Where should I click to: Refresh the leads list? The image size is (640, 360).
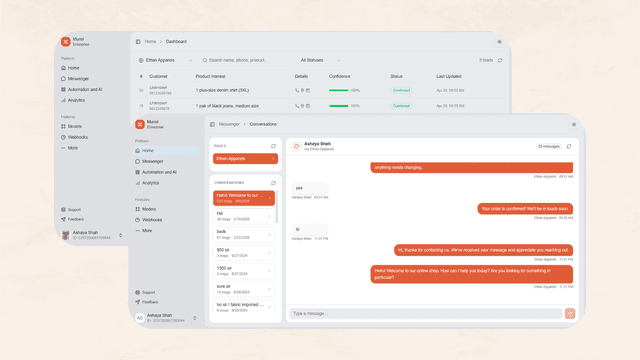coord(500,60)
